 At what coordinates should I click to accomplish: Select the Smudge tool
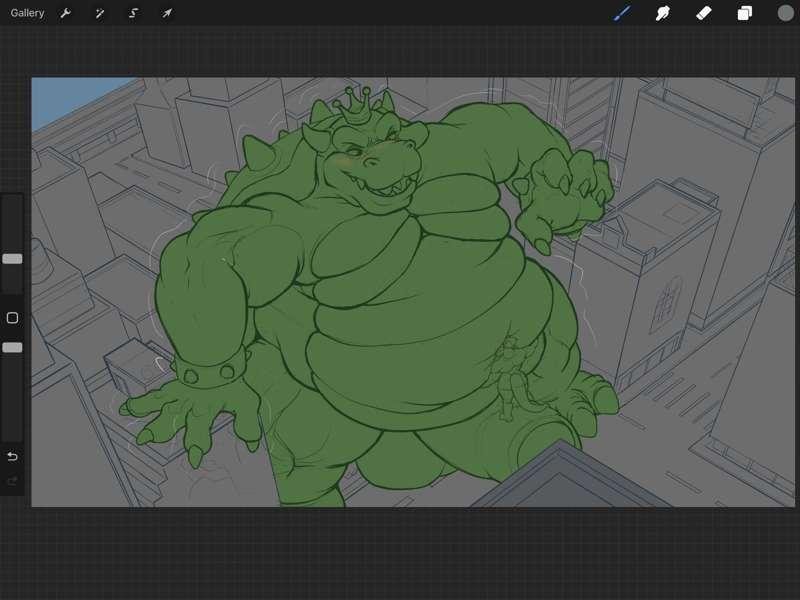(663, 13)
